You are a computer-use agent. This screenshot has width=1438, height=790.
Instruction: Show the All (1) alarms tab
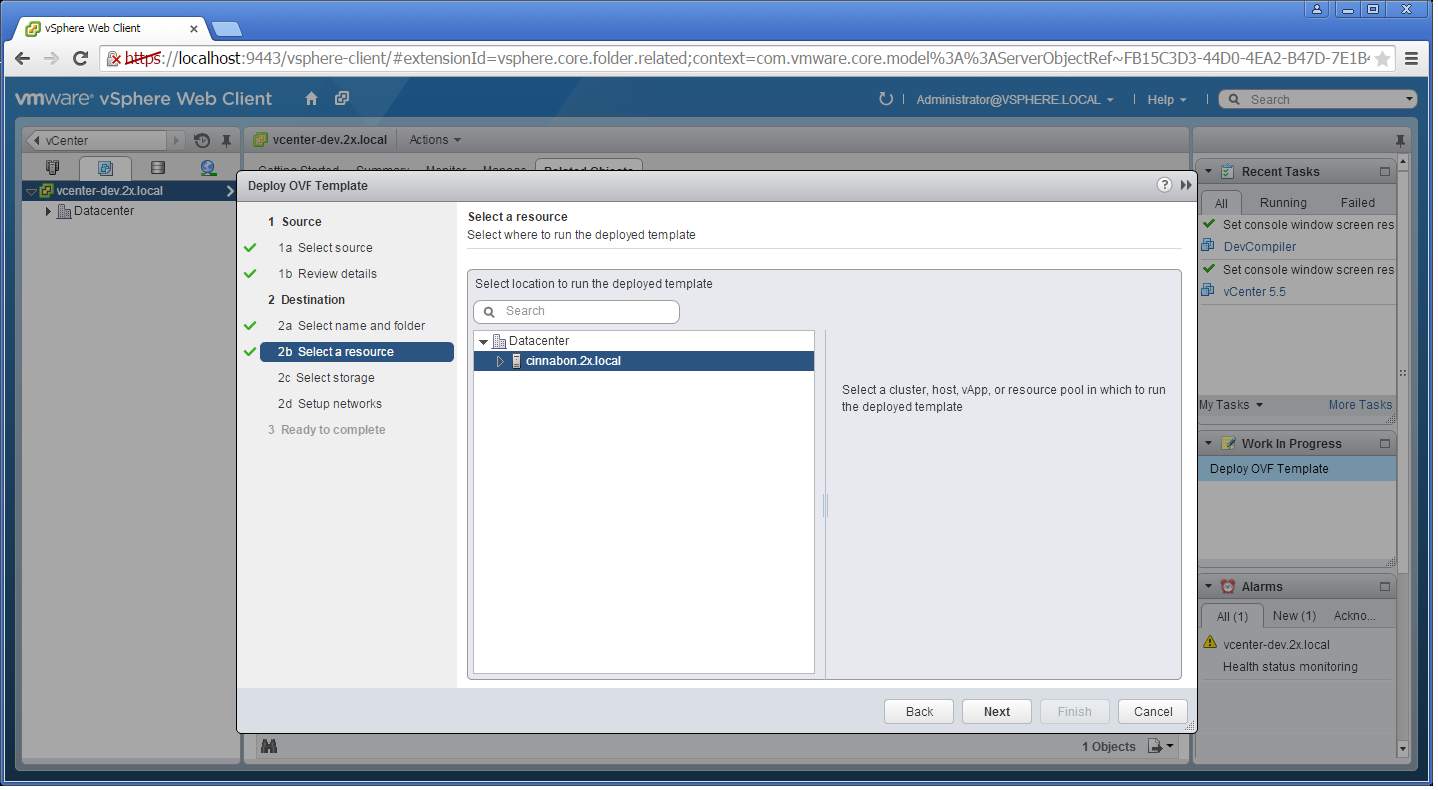point(1232,616)
